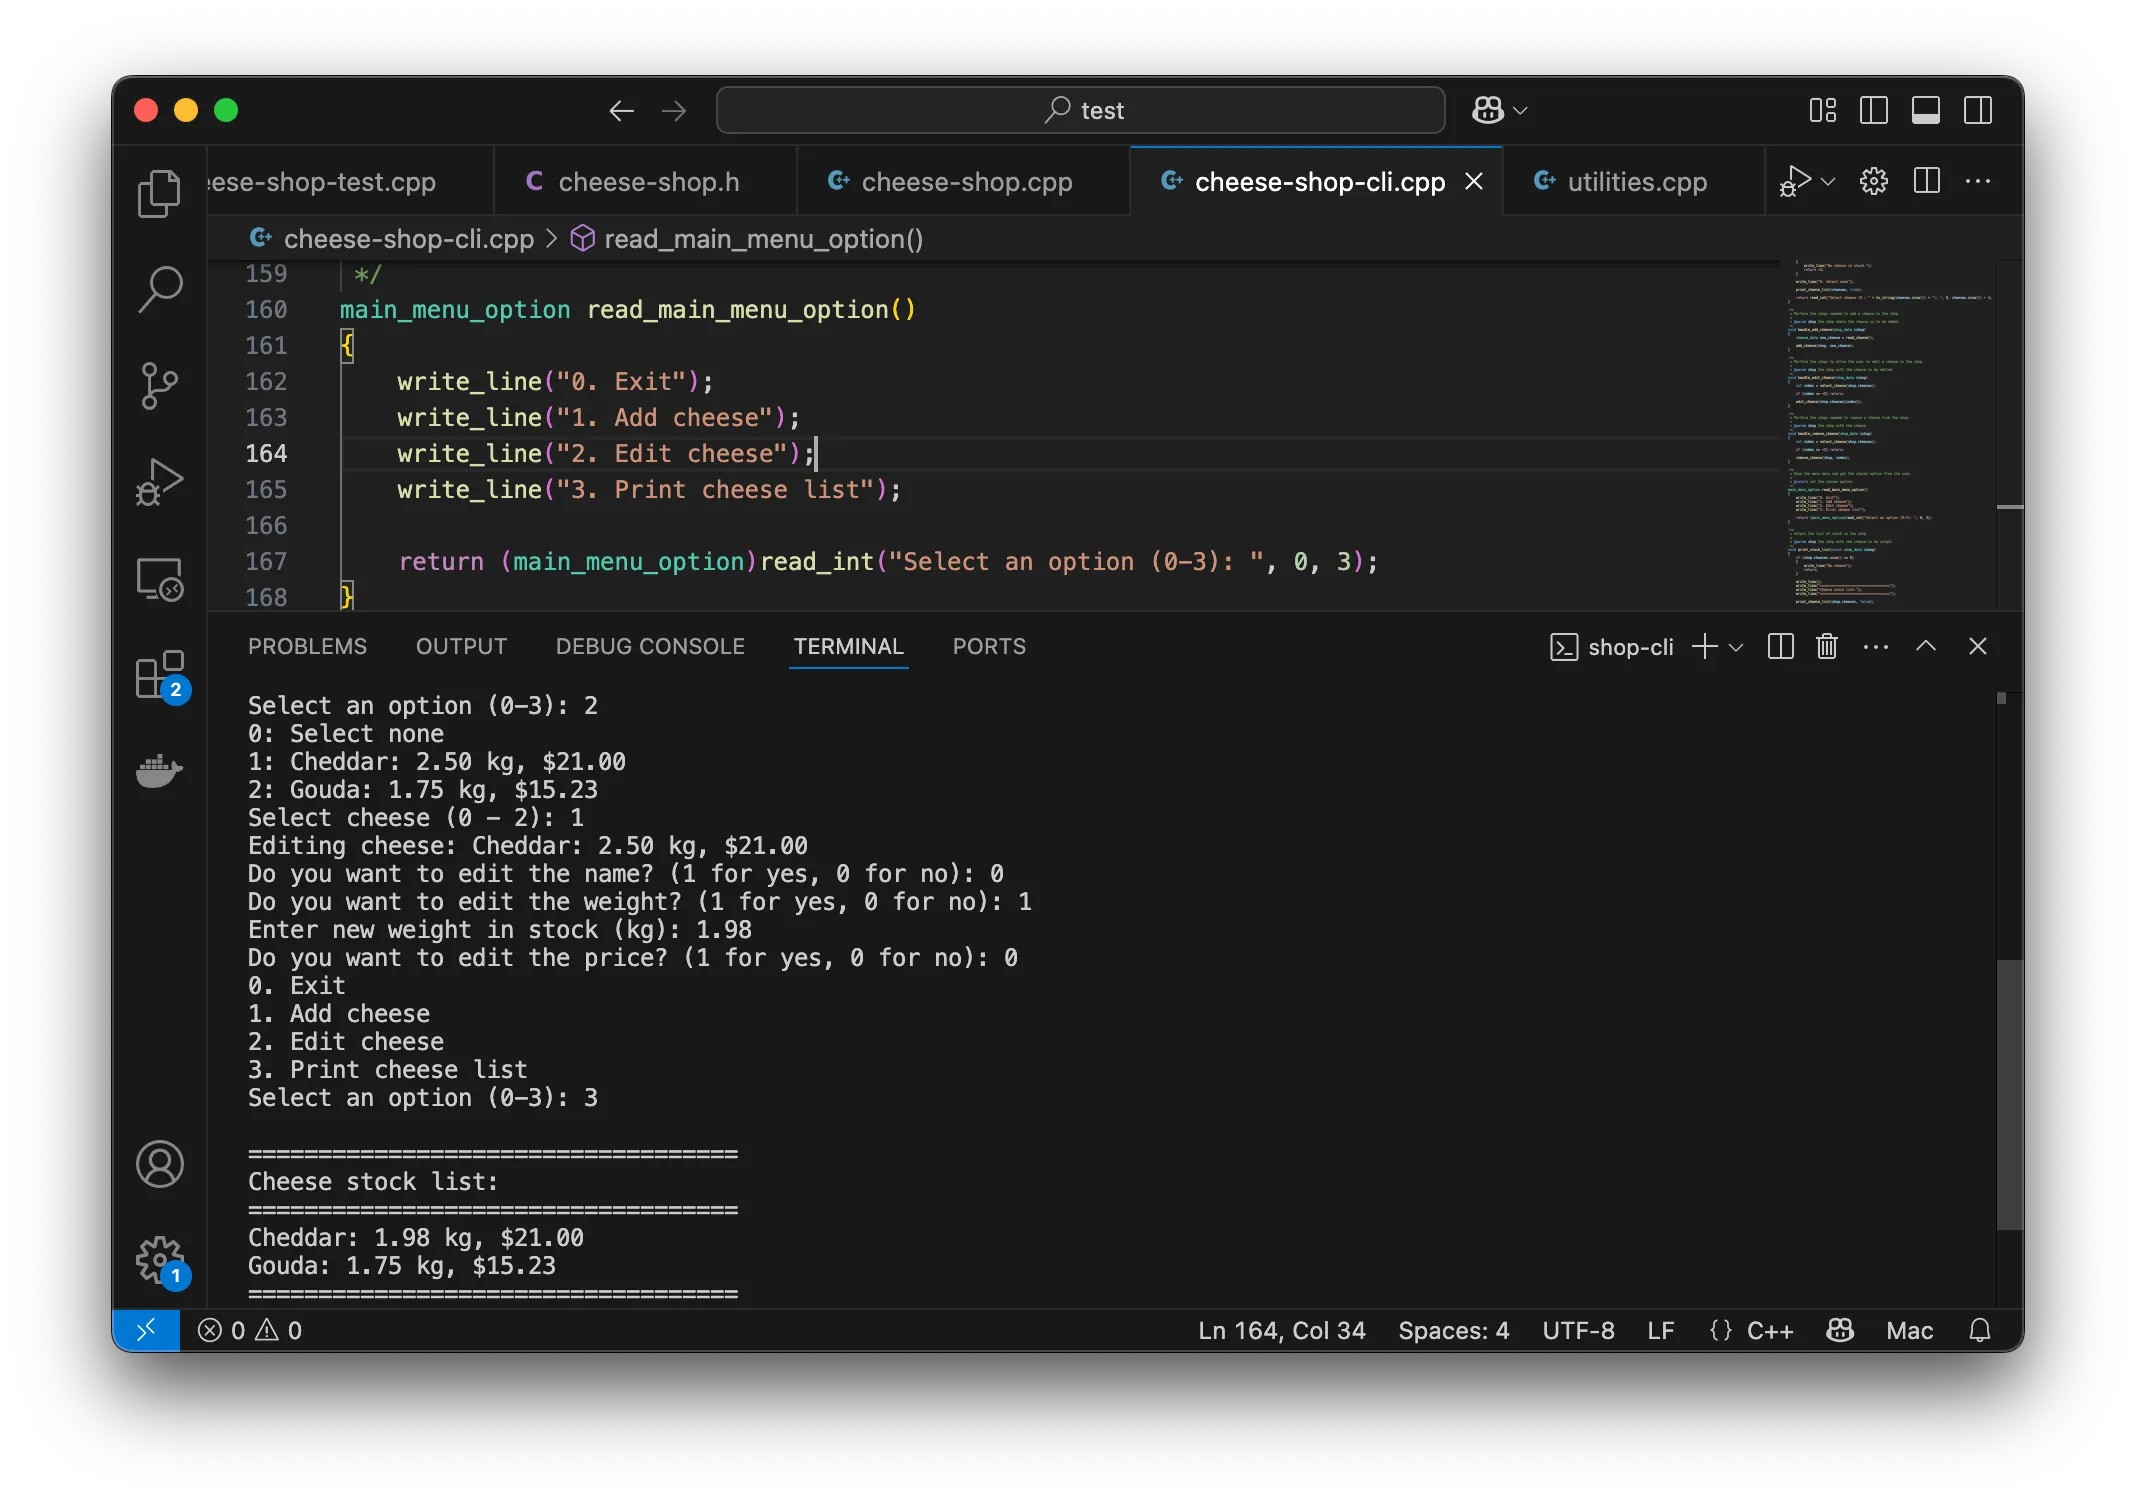
Task: Toggle the secondary side bar
Action: [x=1977, y=110]
